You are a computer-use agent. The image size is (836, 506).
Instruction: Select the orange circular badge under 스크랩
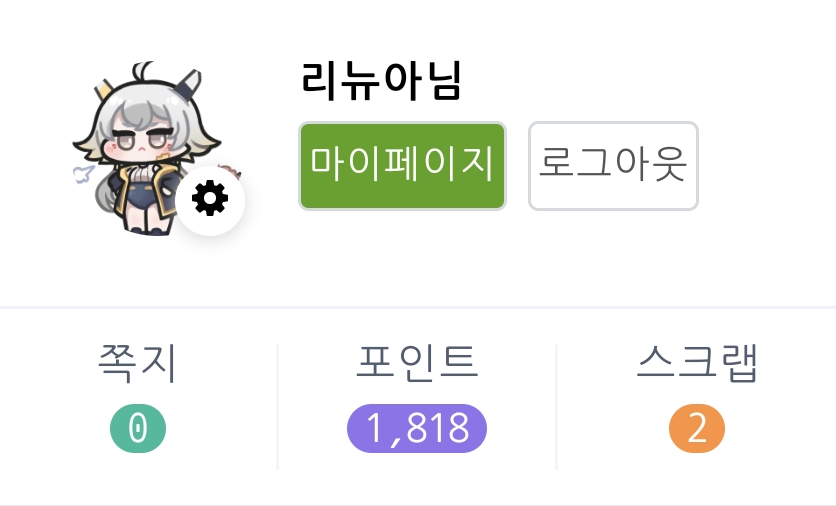(x=697, y=428)
